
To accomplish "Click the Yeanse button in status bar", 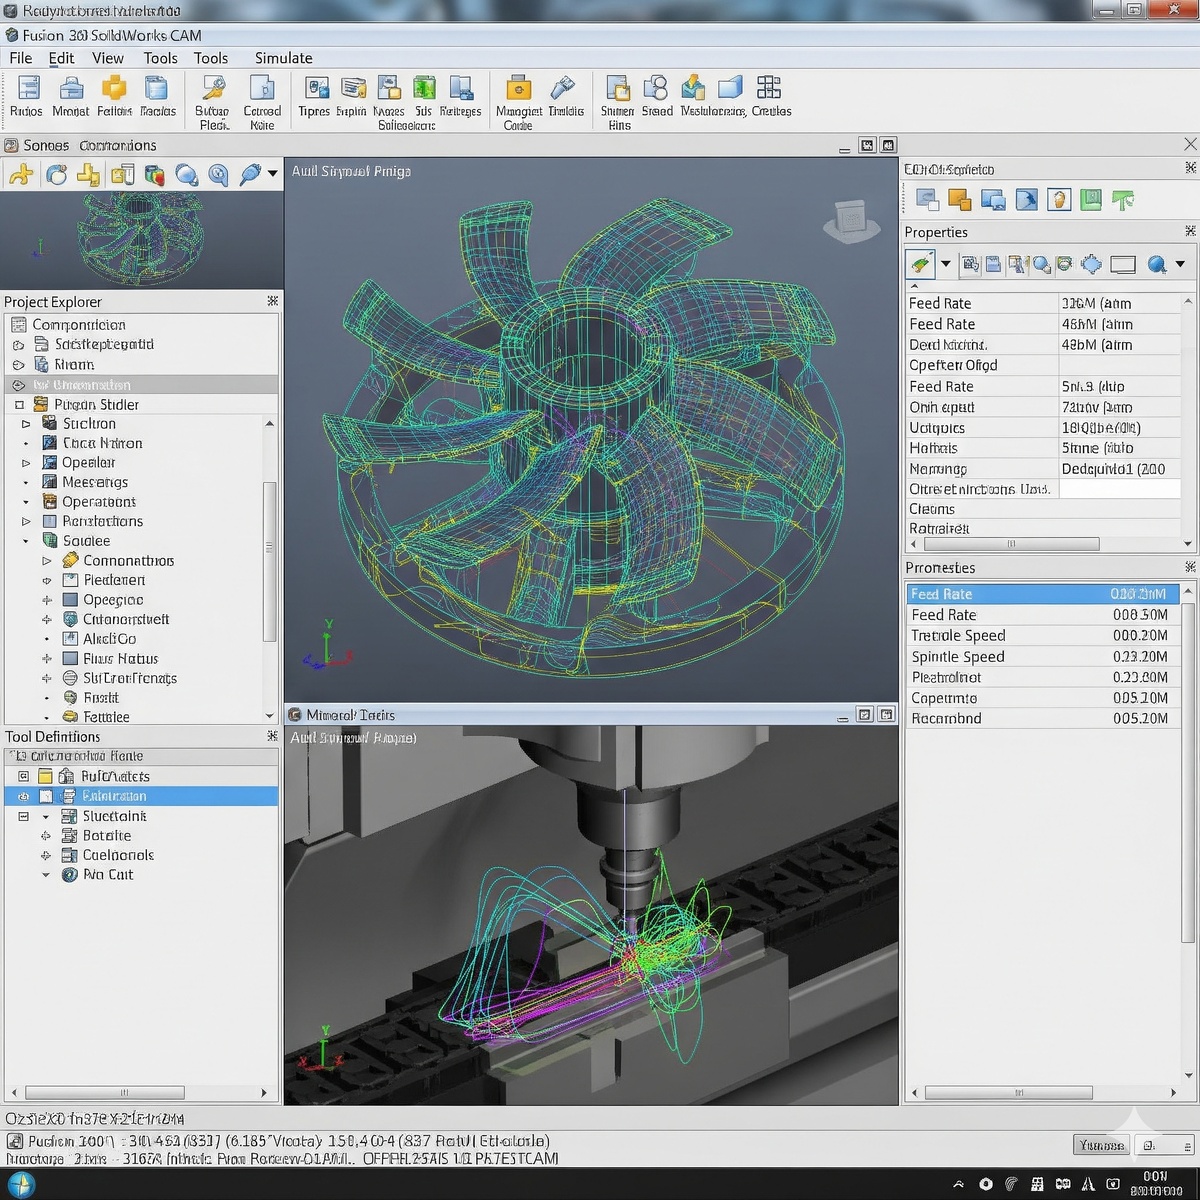I will tap(1101, 1145).
